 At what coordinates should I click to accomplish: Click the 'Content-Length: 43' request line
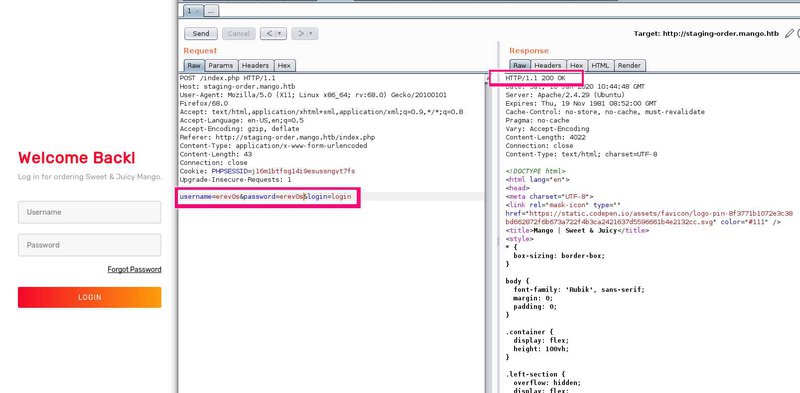(216, 154)
